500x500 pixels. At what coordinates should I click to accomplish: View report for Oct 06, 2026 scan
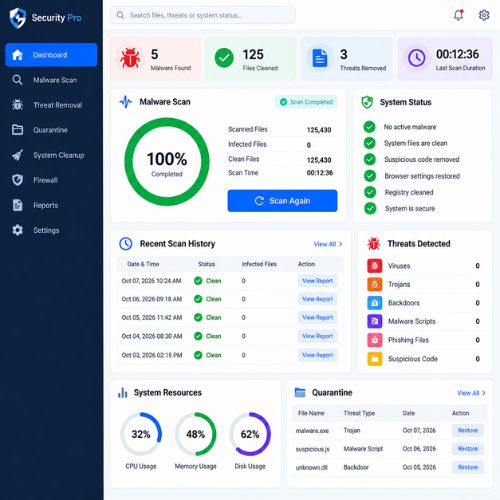[x=317, y=299]
